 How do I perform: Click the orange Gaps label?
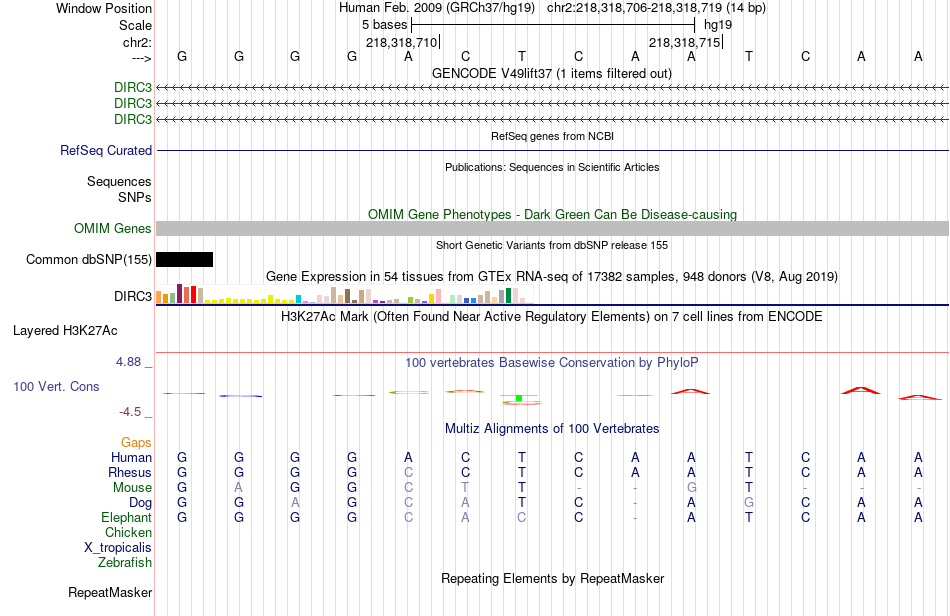pyautogui.click(x=136, y=442)
